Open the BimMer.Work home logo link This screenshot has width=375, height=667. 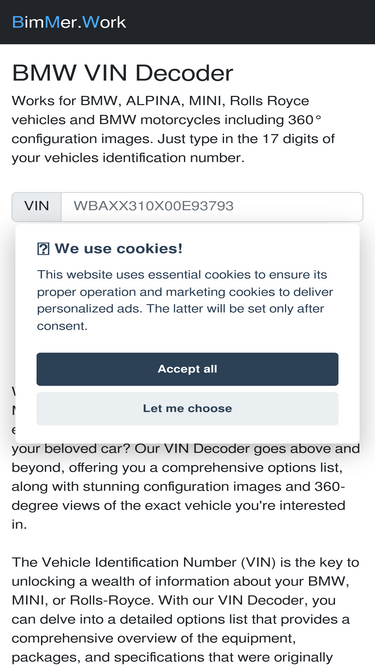tap(69, 22)
